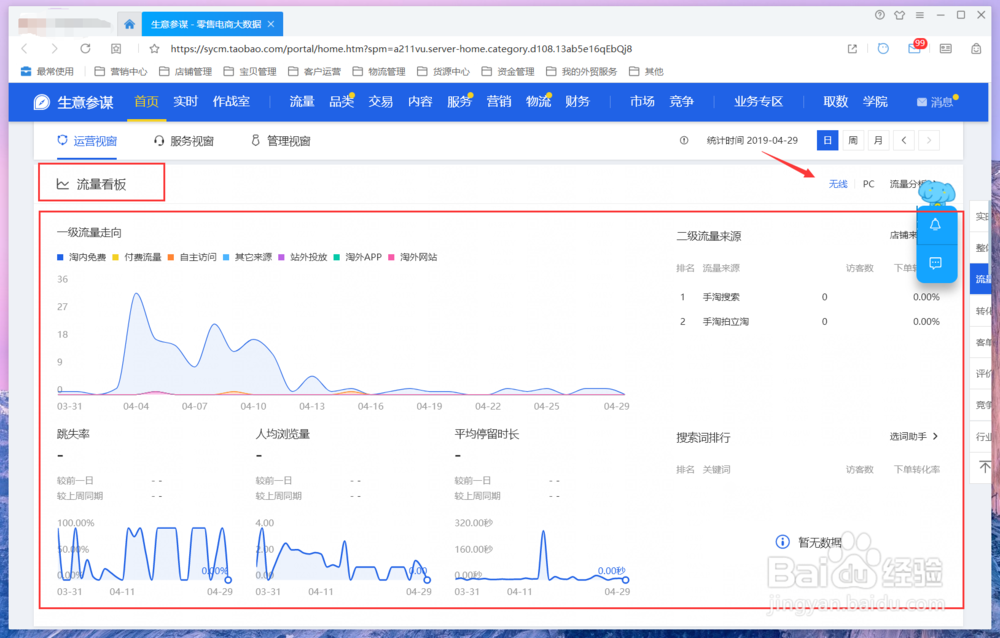
Task: Open the chat bubble floating button
Action: pos(936,263)
